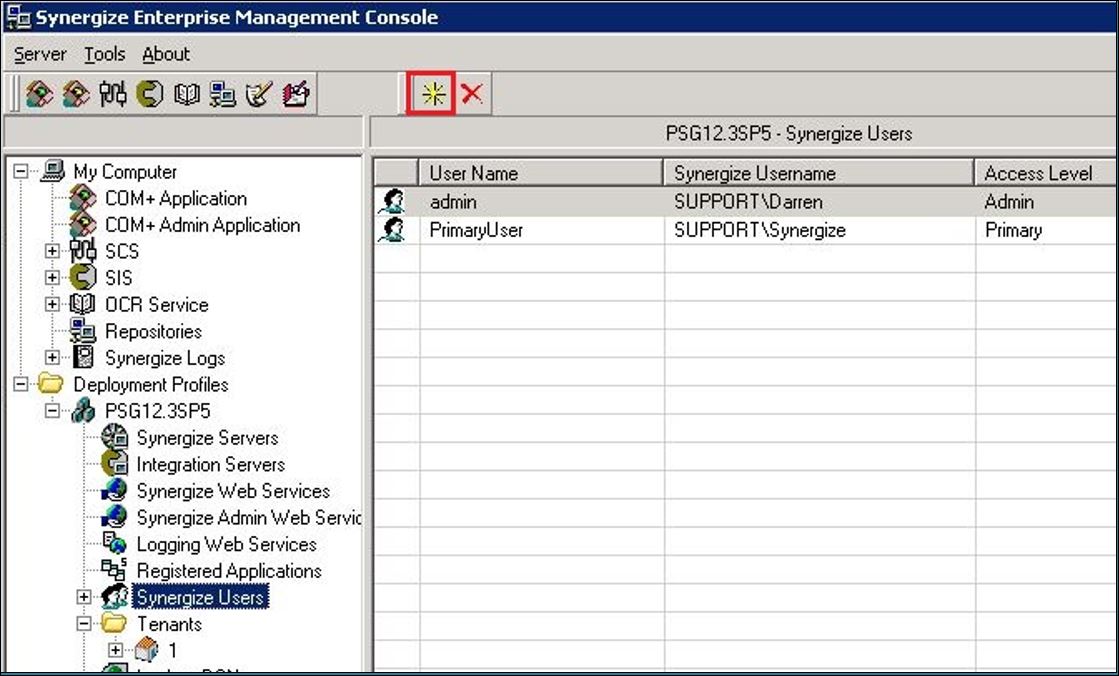Select the Tenants folder in the tree
The width and height of the screenshot is (1119, 676).
pyautogui.click(x=169, y=624)
